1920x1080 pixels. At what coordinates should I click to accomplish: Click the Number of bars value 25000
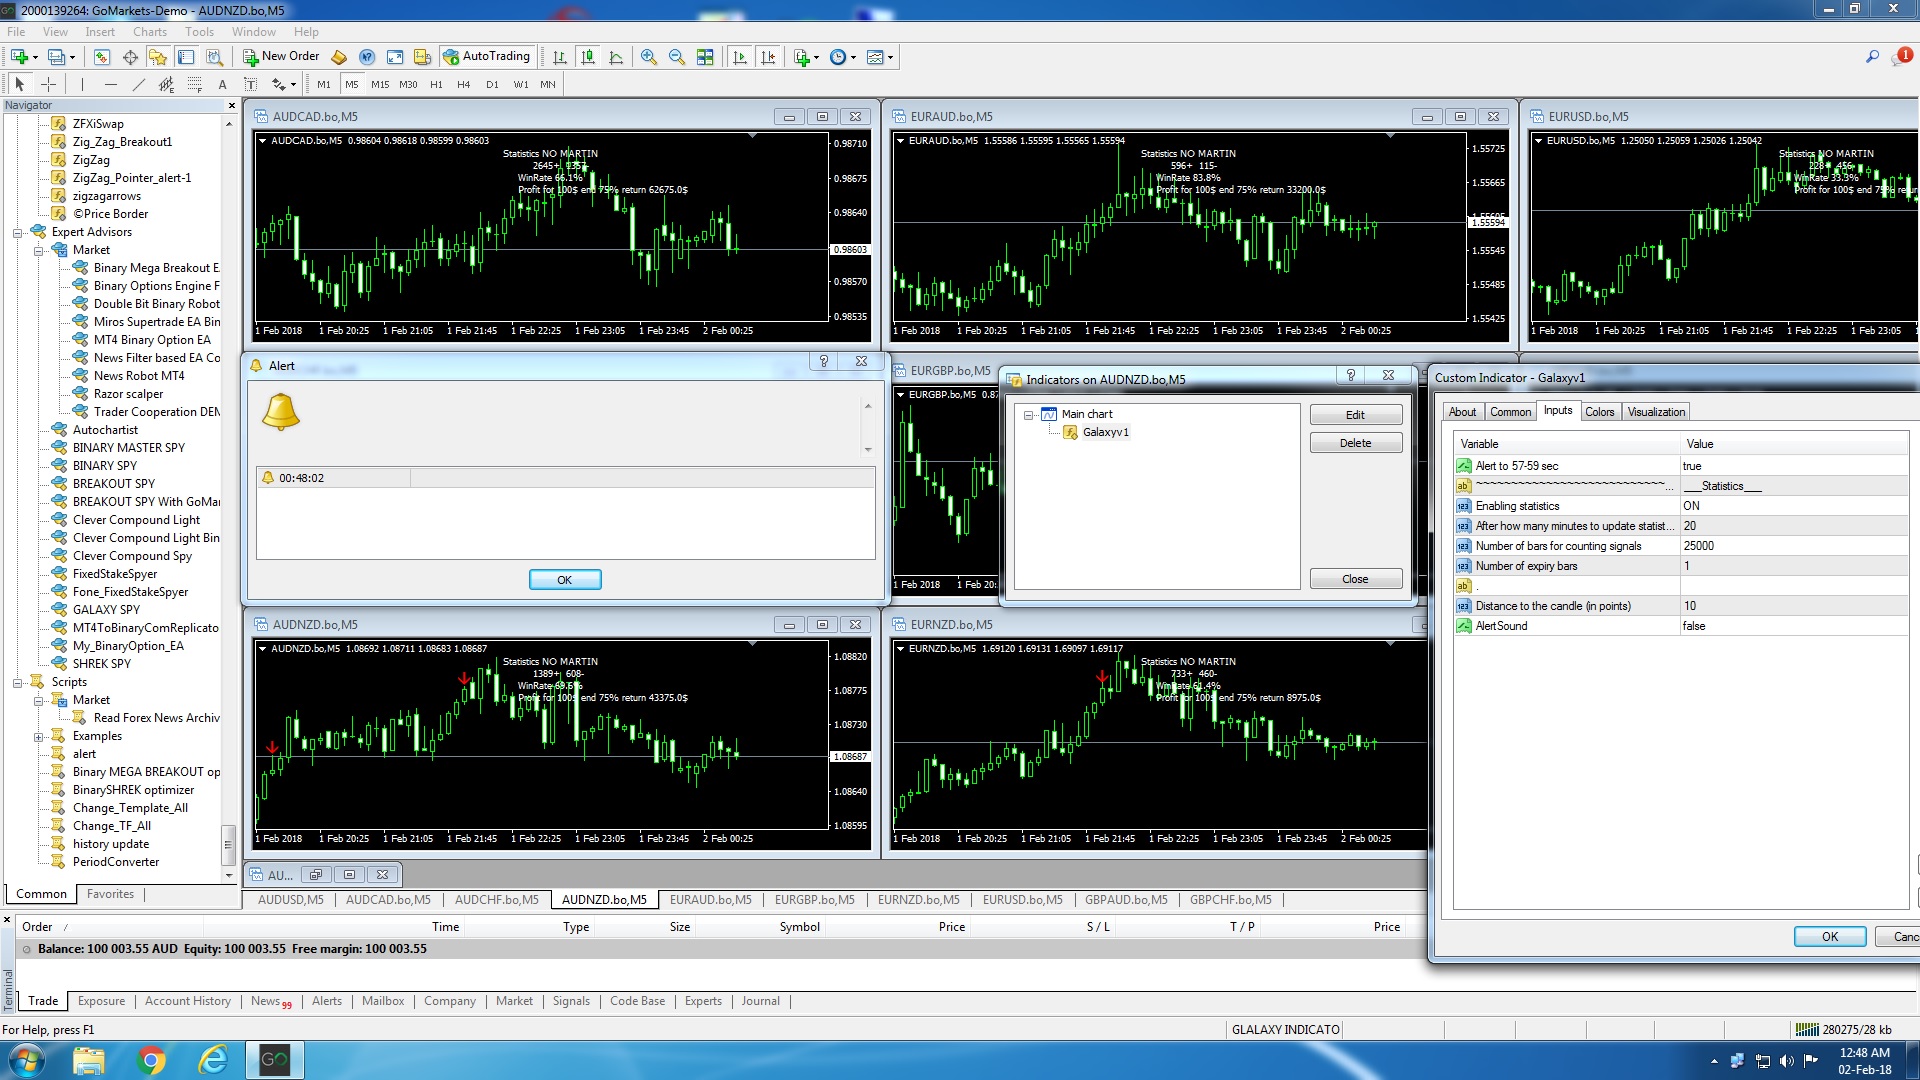click(x=1698, y=546)
